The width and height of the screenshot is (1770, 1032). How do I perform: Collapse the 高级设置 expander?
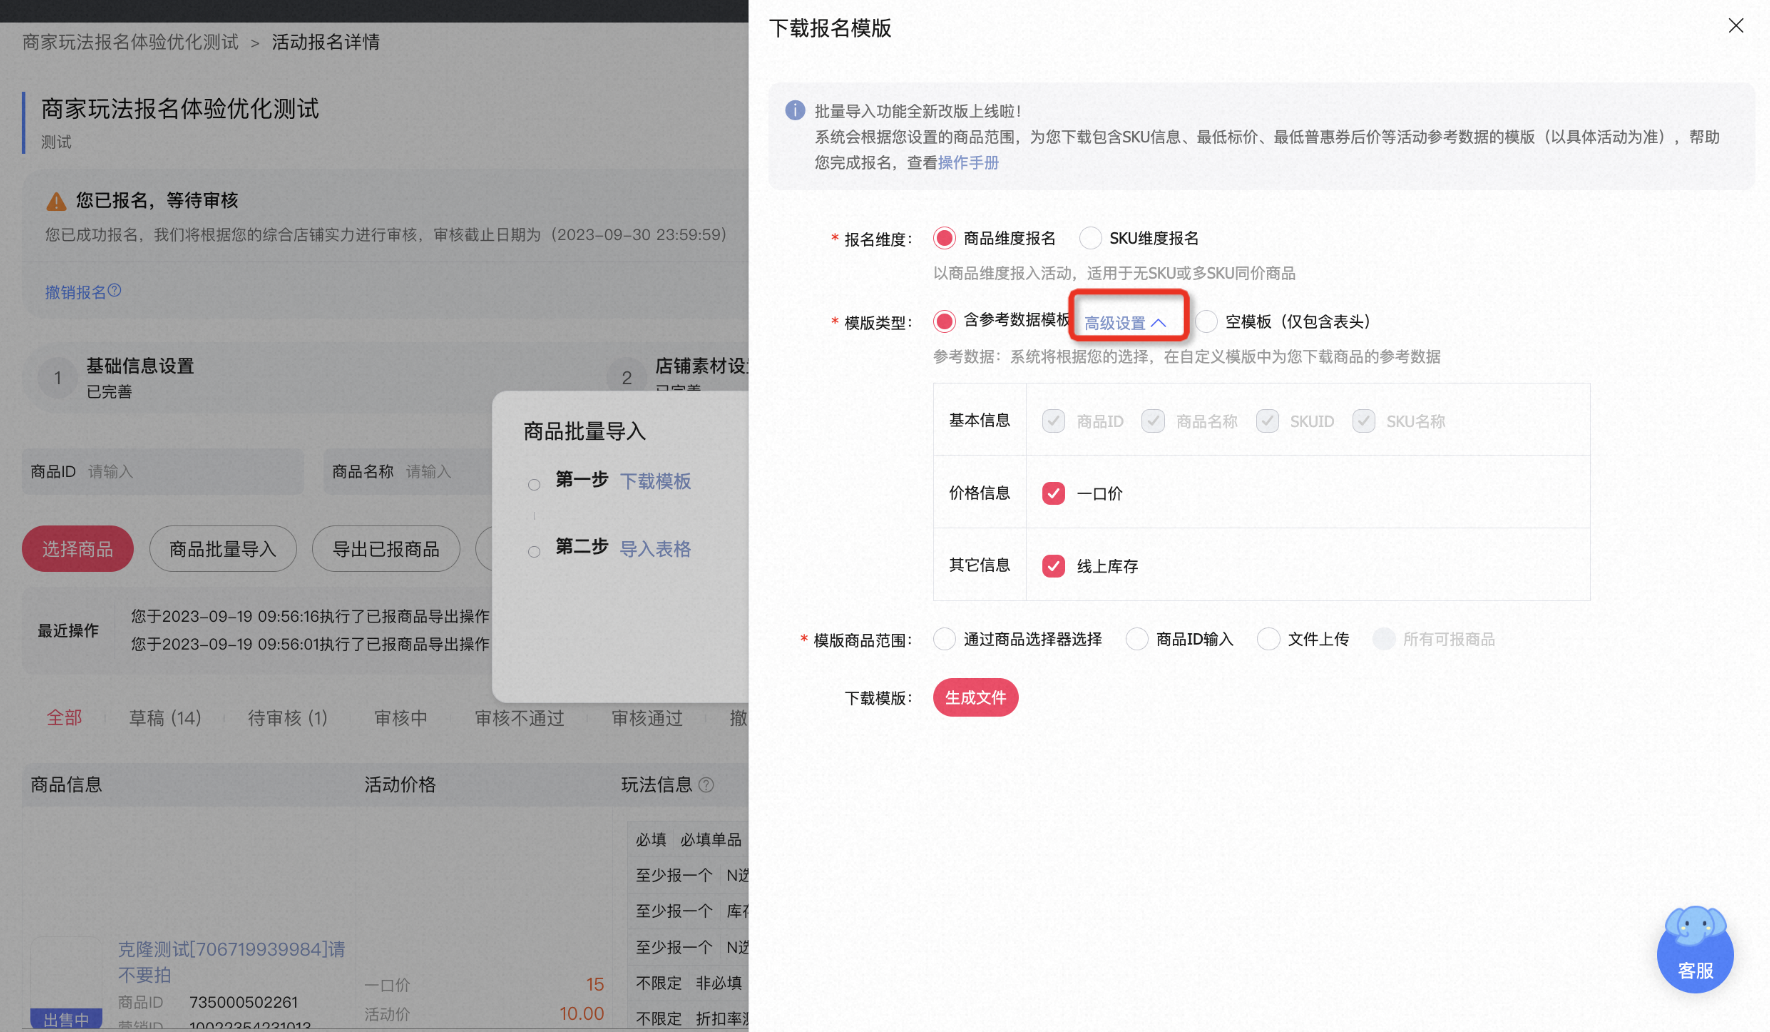tap(1126, 323)
